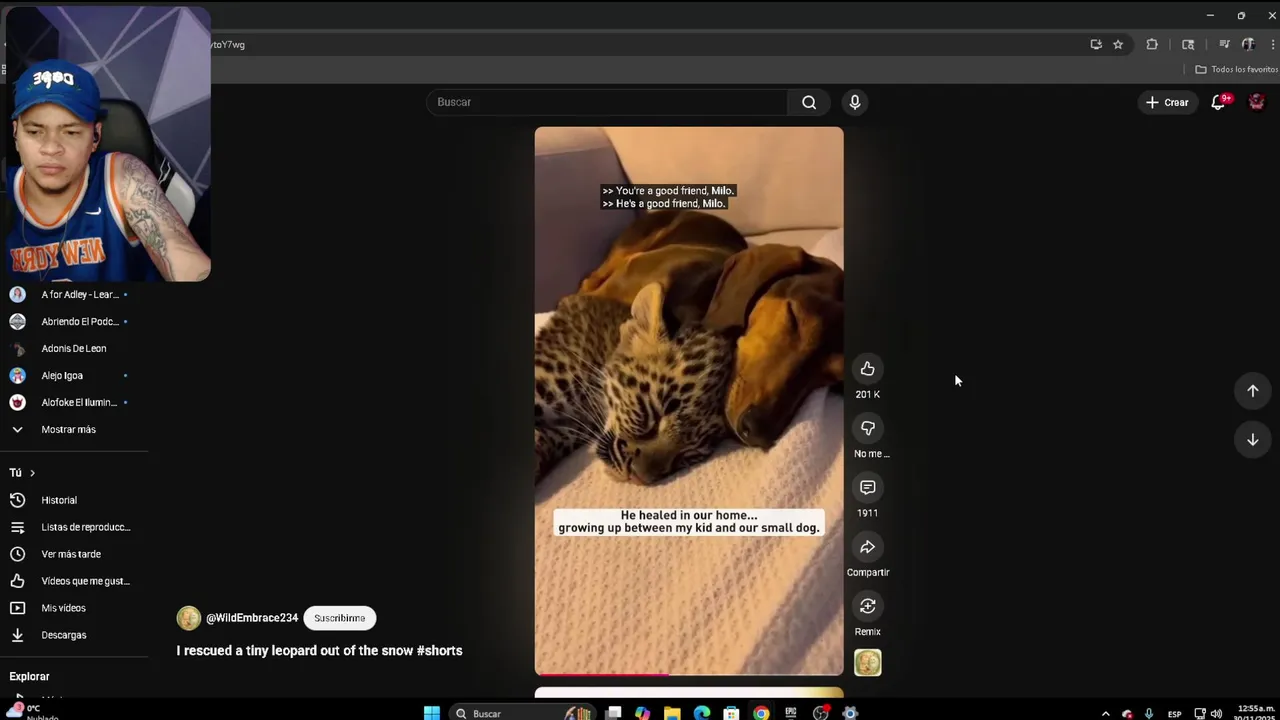This screenshot has width=1280, height=720.
Task: Open the Windows Start button
Action: pyautogui.click(x=431, y=713)
